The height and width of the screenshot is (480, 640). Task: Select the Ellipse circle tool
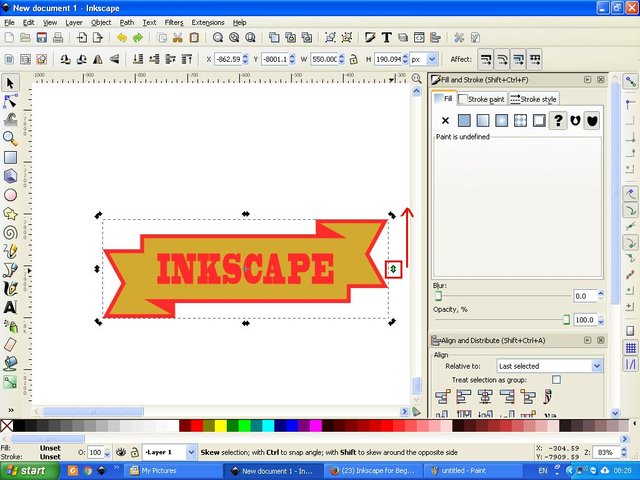pyautogui.click(x=10, y=195)
